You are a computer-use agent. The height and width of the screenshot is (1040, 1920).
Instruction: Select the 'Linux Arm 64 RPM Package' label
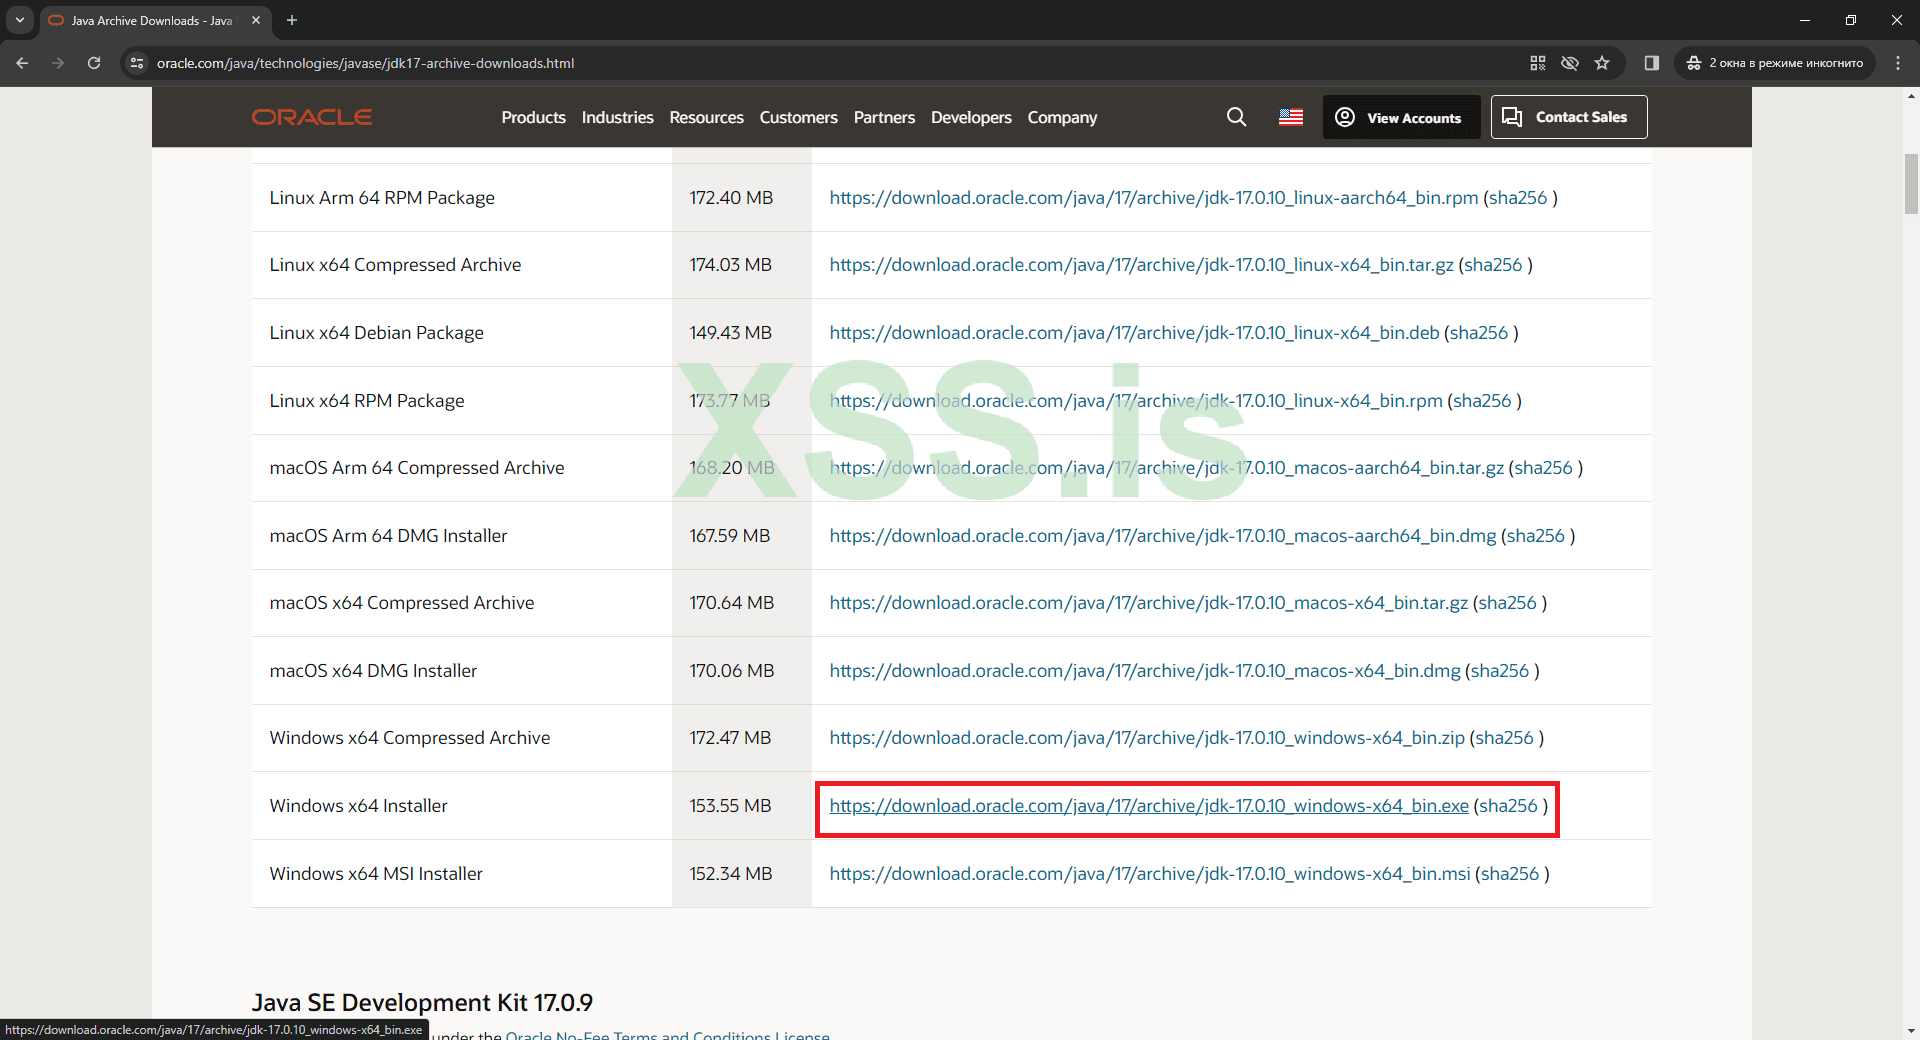click(382, 198)
